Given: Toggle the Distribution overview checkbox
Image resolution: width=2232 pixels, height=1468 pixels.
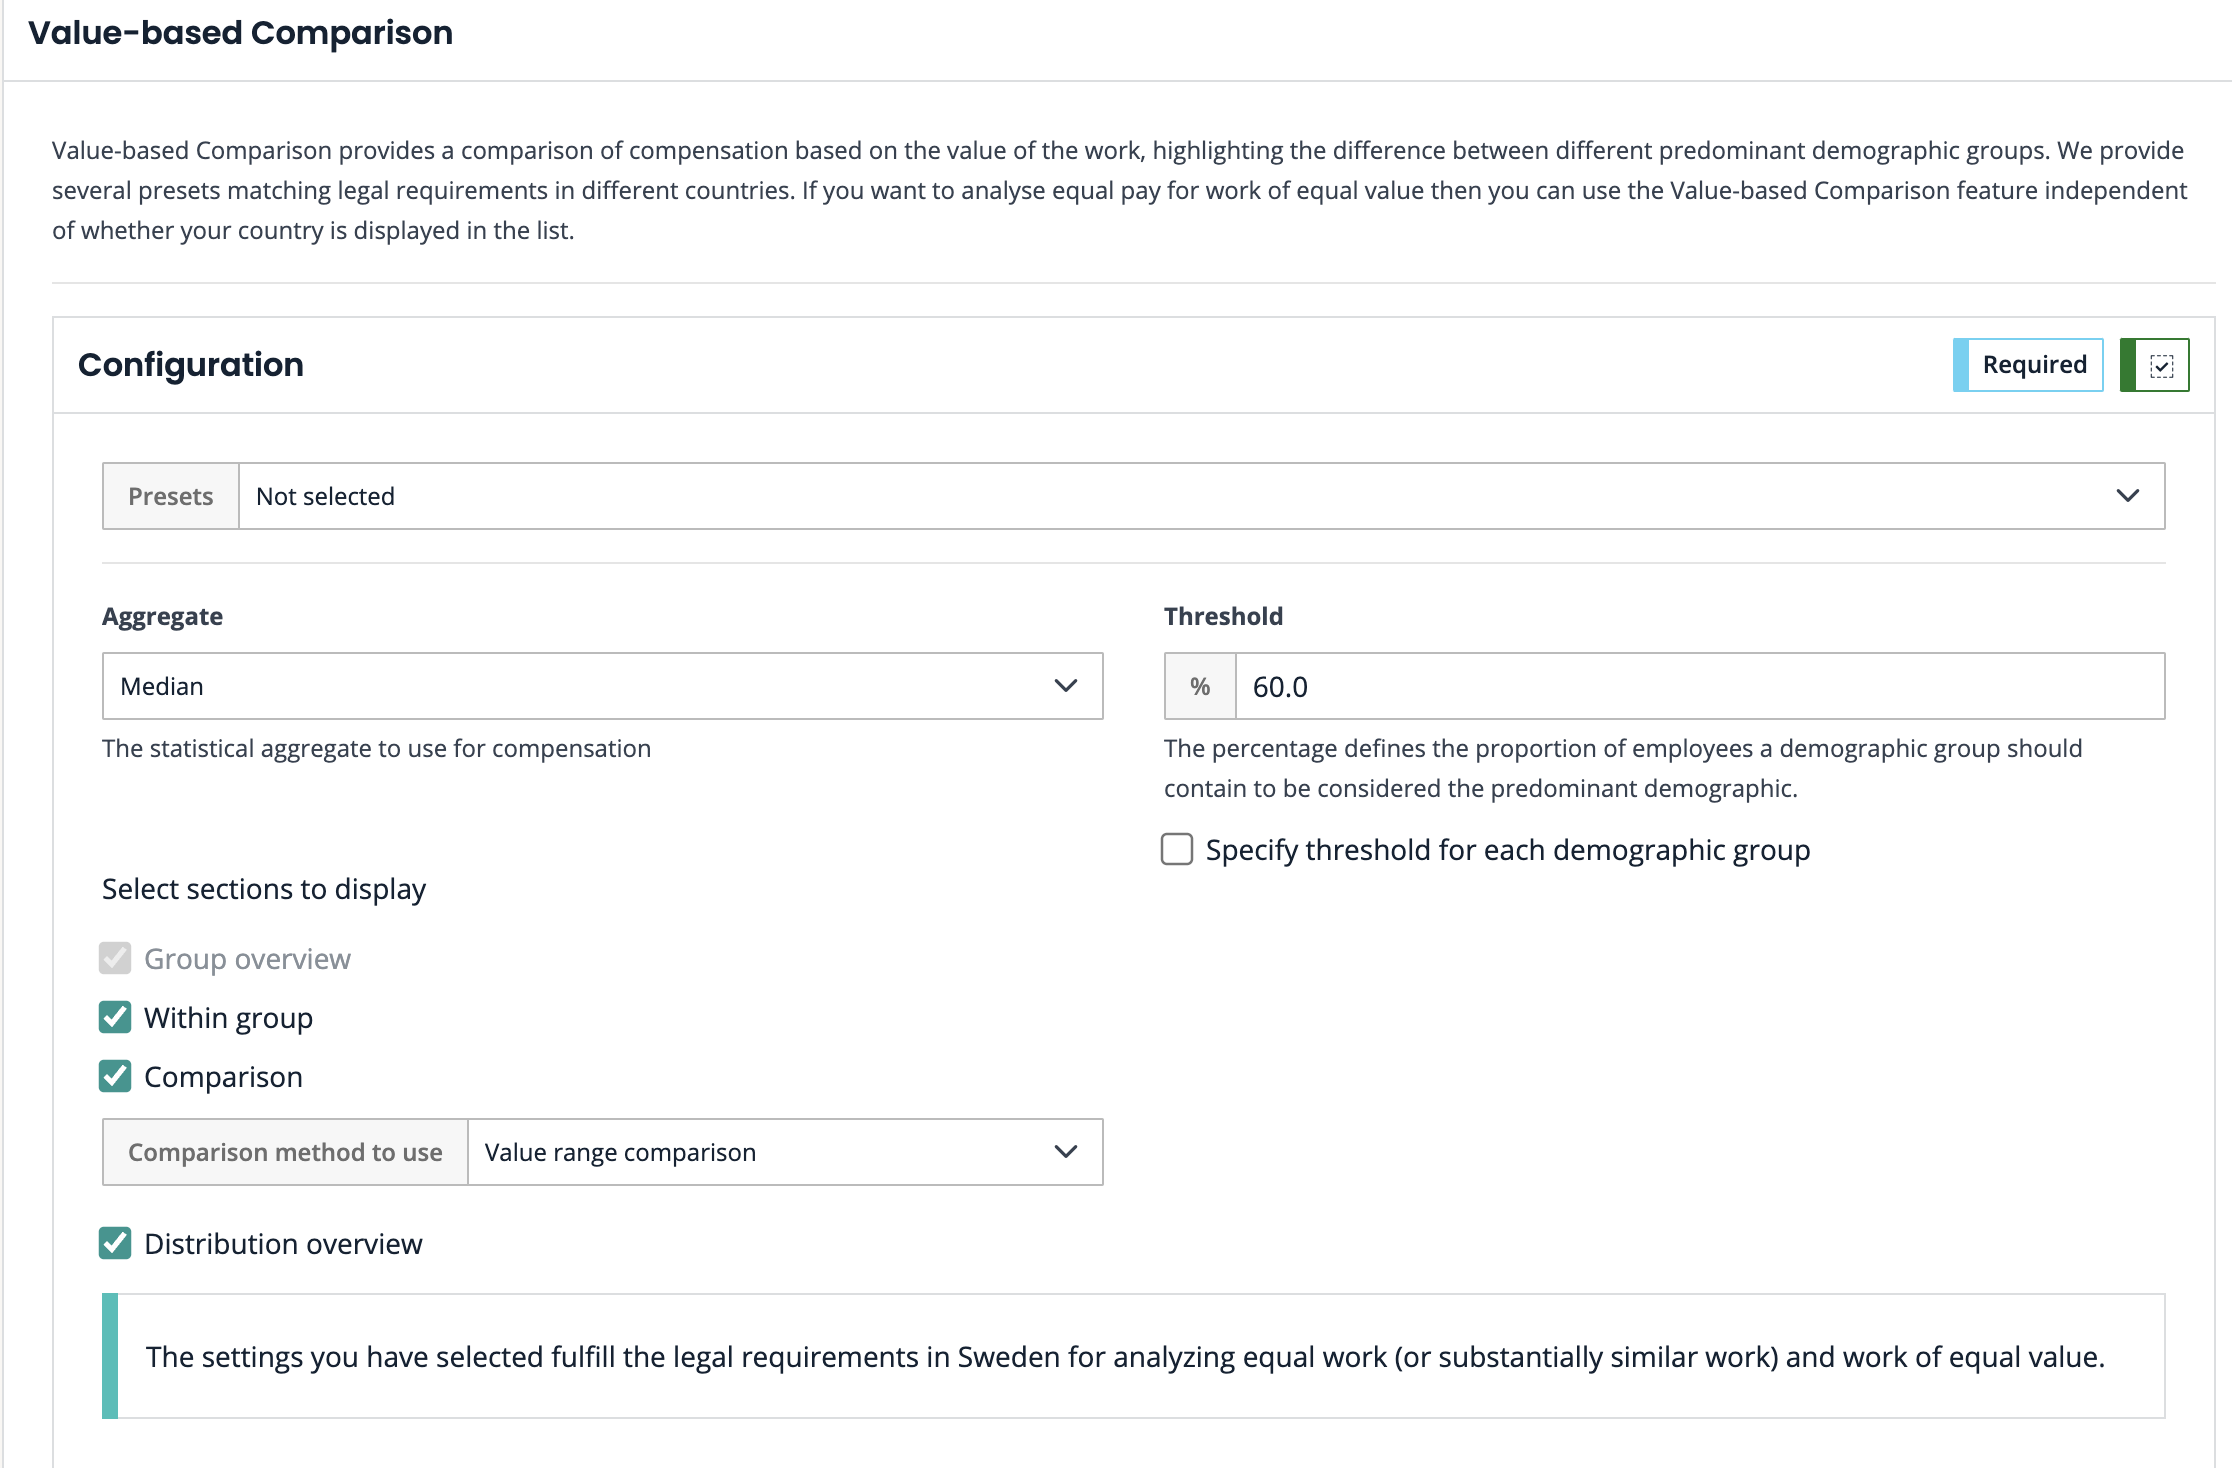Looking at the screenshot, I should (x=115, y=1244).
